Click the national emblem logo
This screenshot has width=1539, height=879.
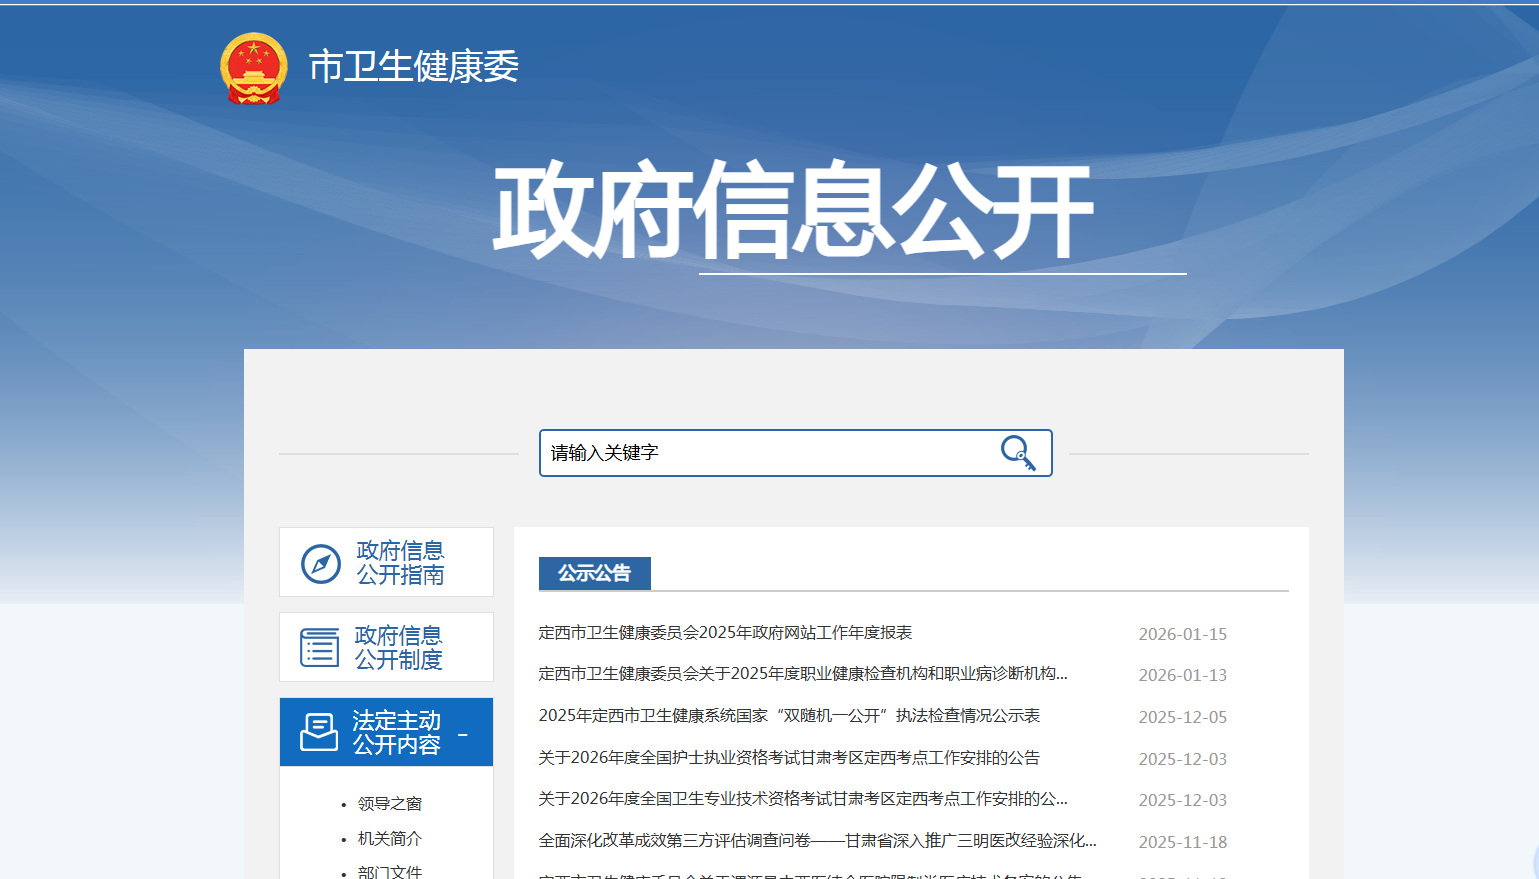254,68
